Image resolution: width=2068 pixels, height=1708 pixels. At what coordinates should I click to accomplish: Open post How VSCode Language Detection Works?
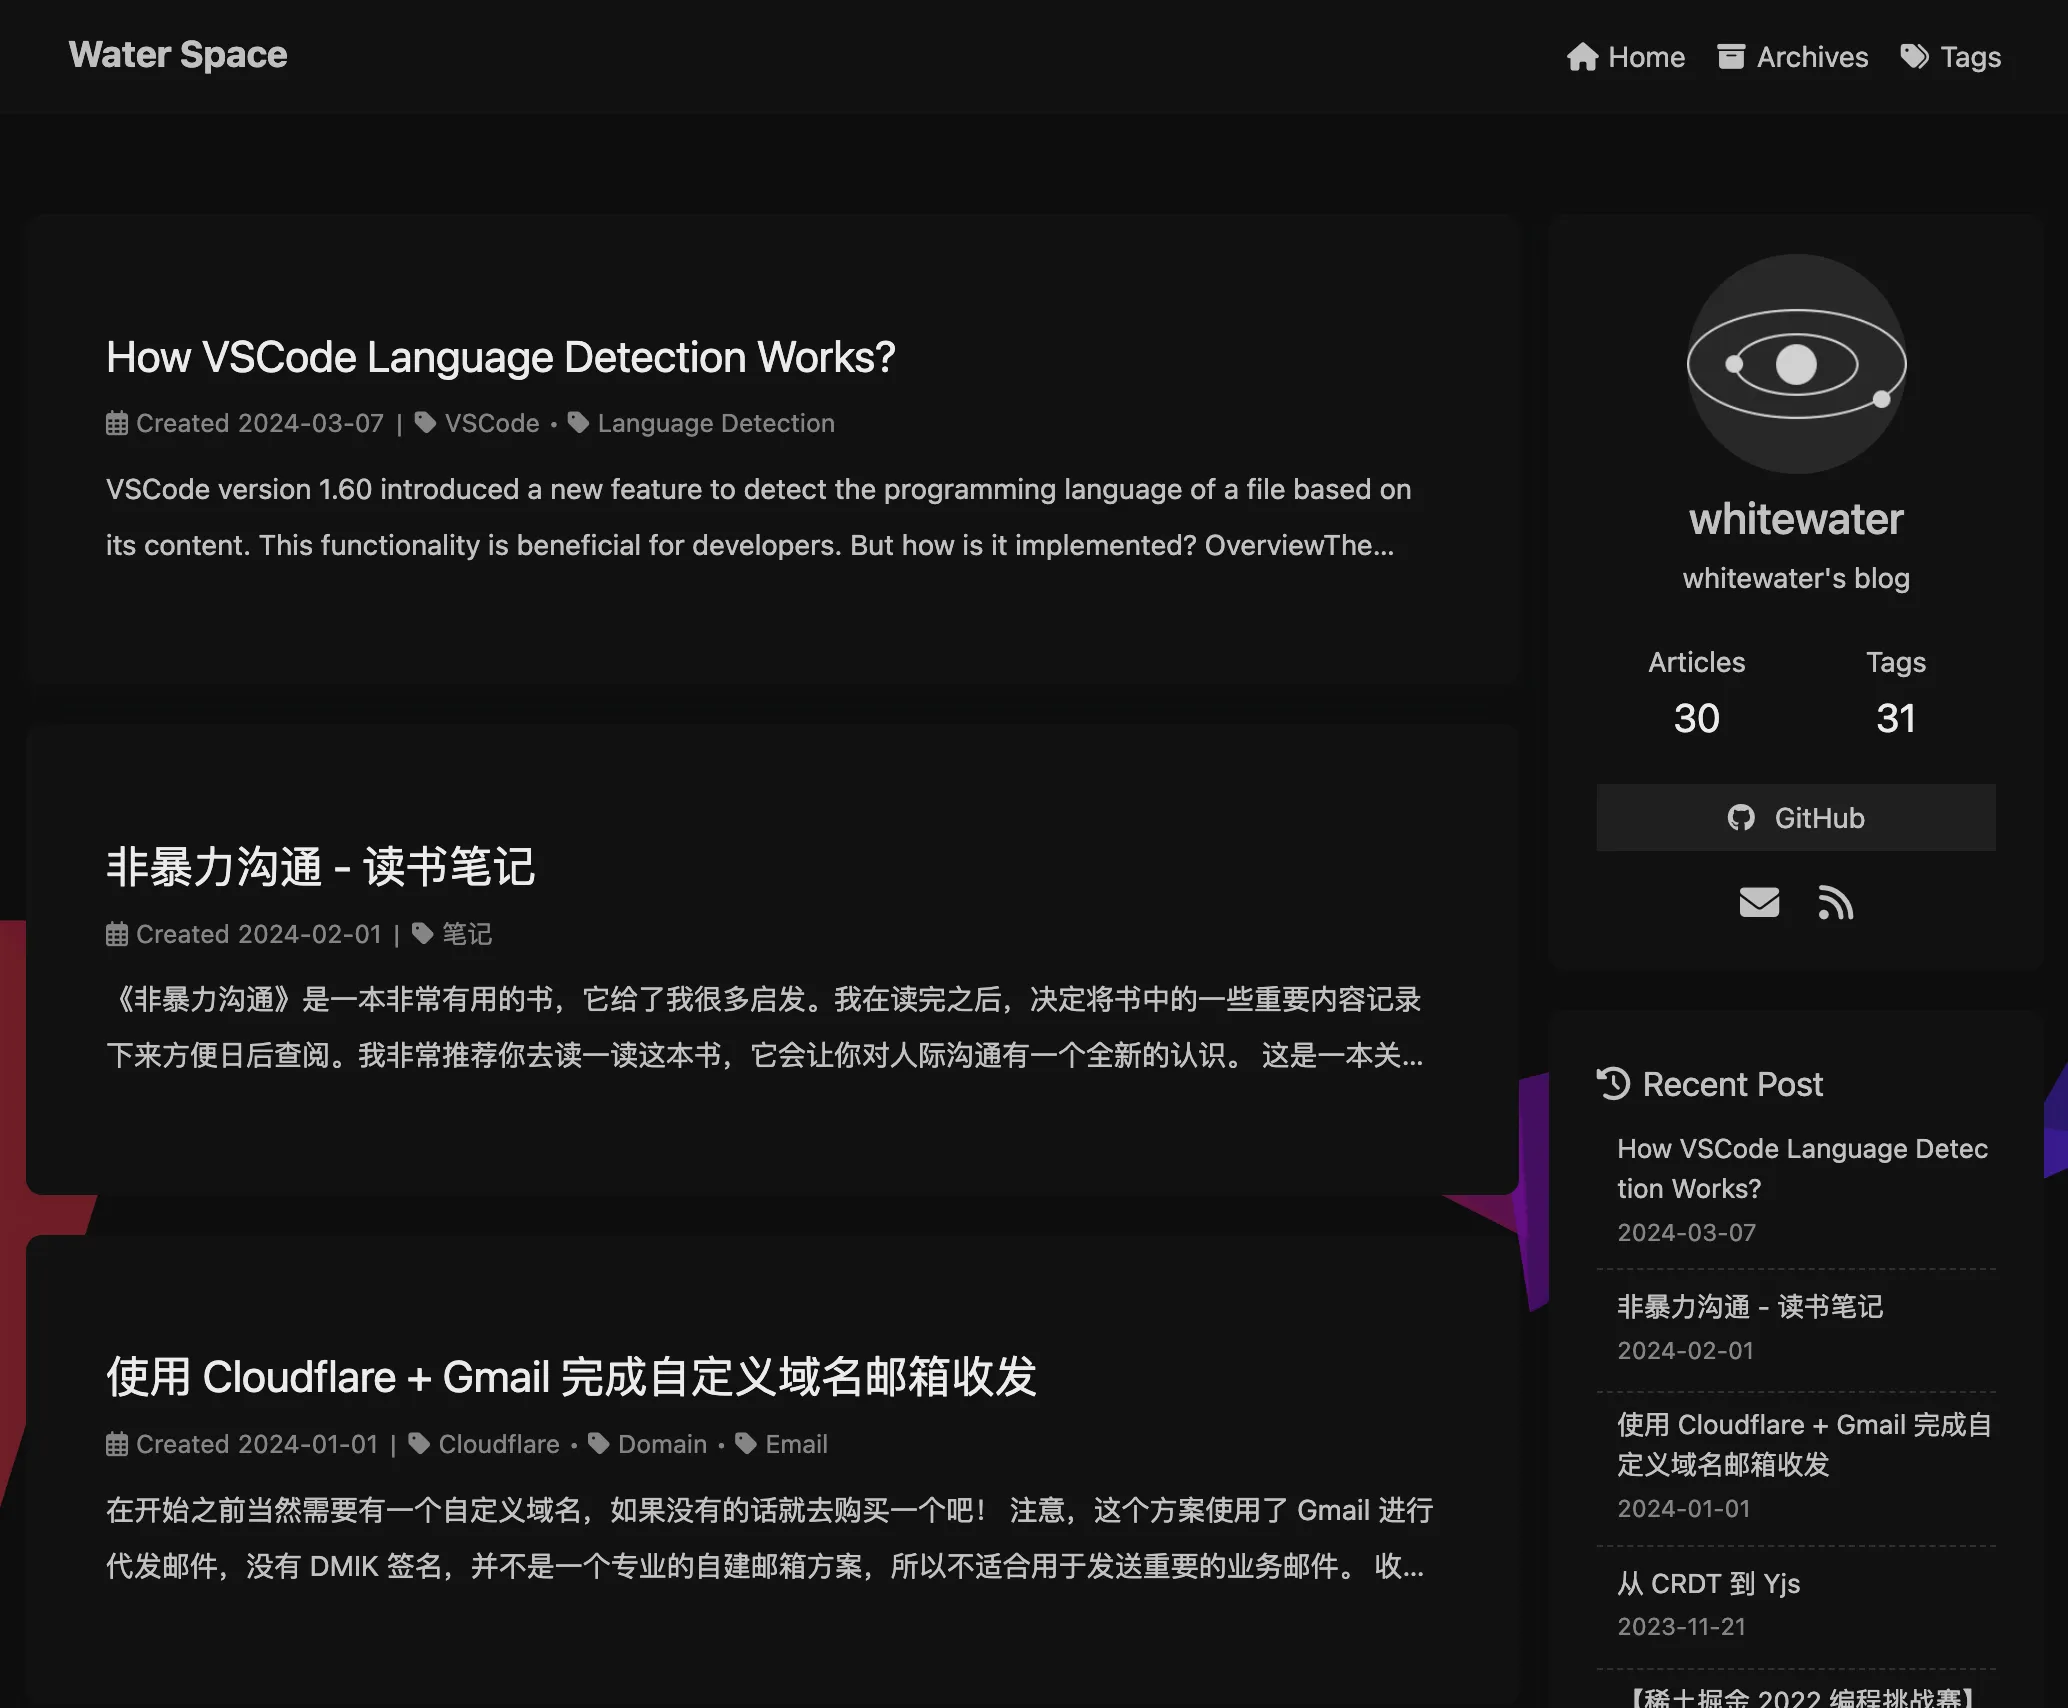(500, 357)
